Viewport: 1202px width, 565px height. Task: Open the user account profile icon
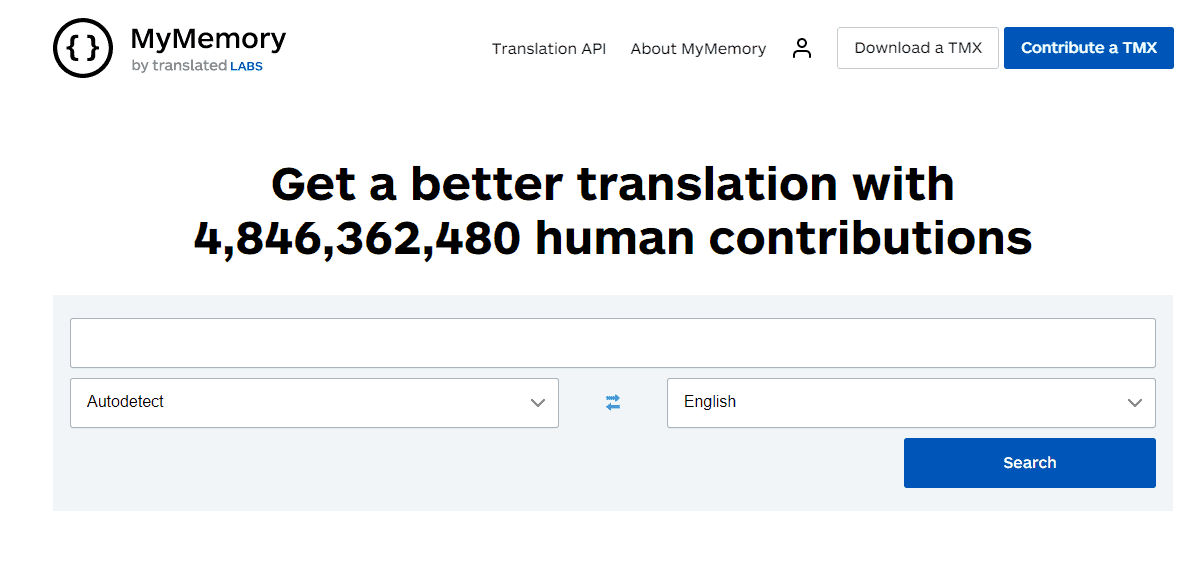(x=802, y=48)
